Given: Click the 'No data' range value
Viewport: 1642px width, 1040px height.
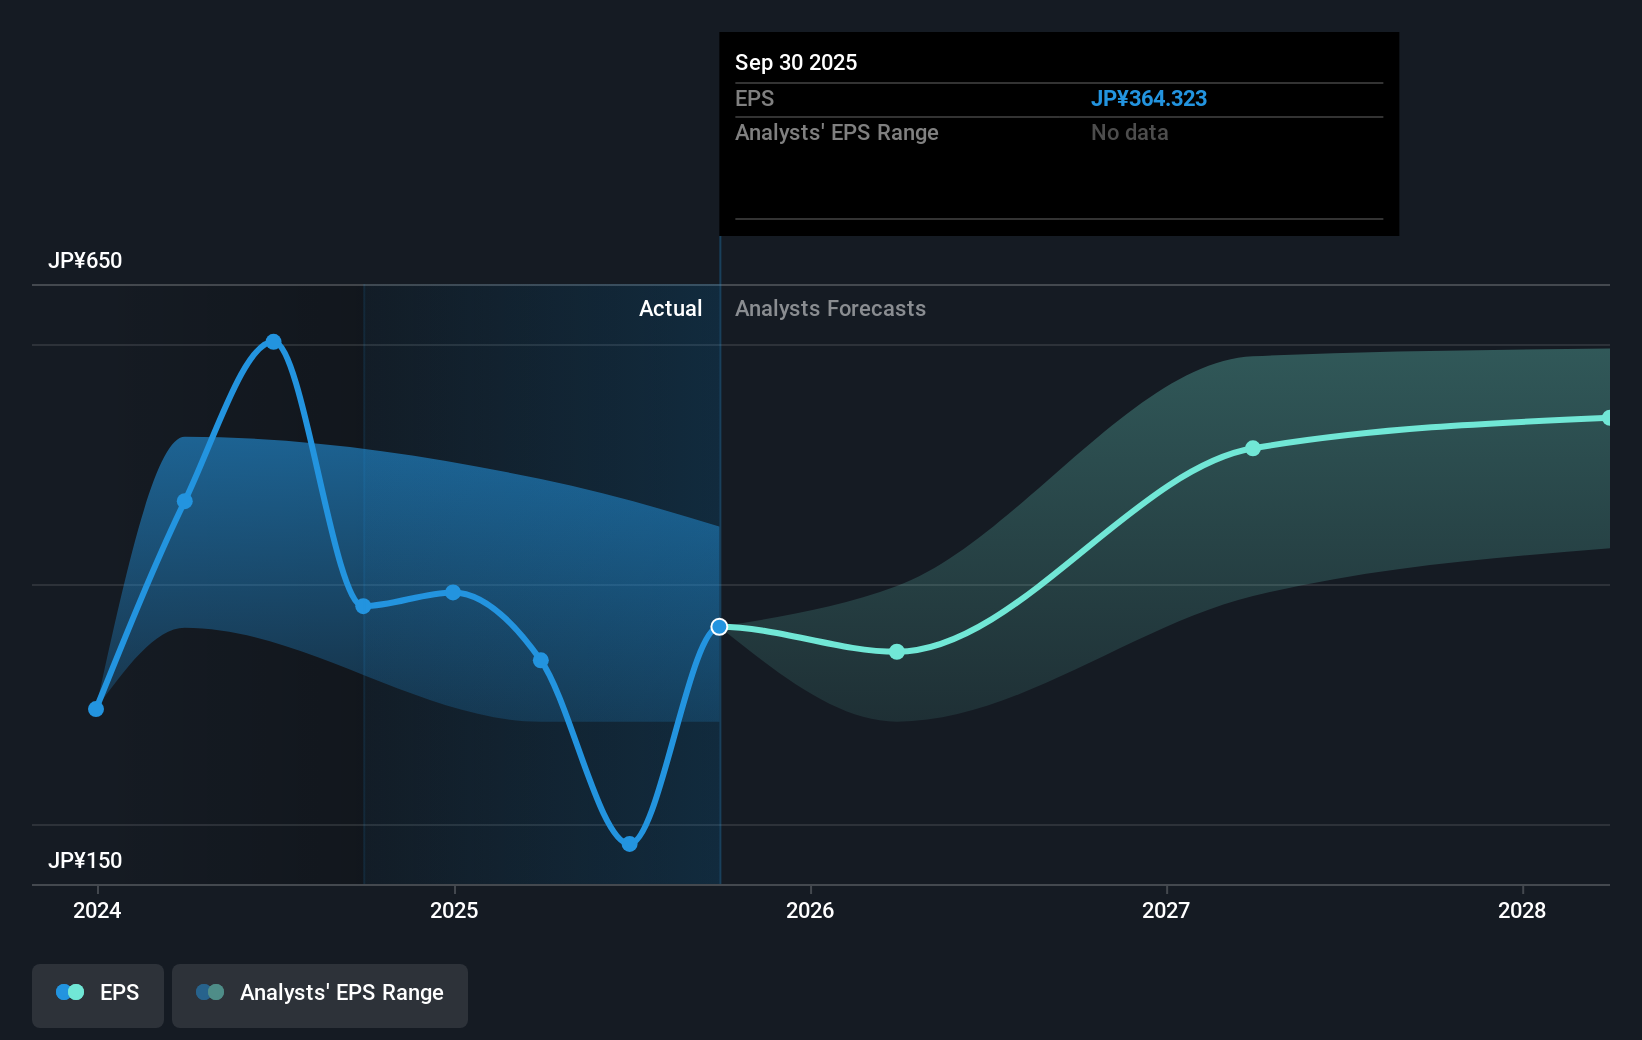Looking at the screenshot, I should (x=1129, y=132).
